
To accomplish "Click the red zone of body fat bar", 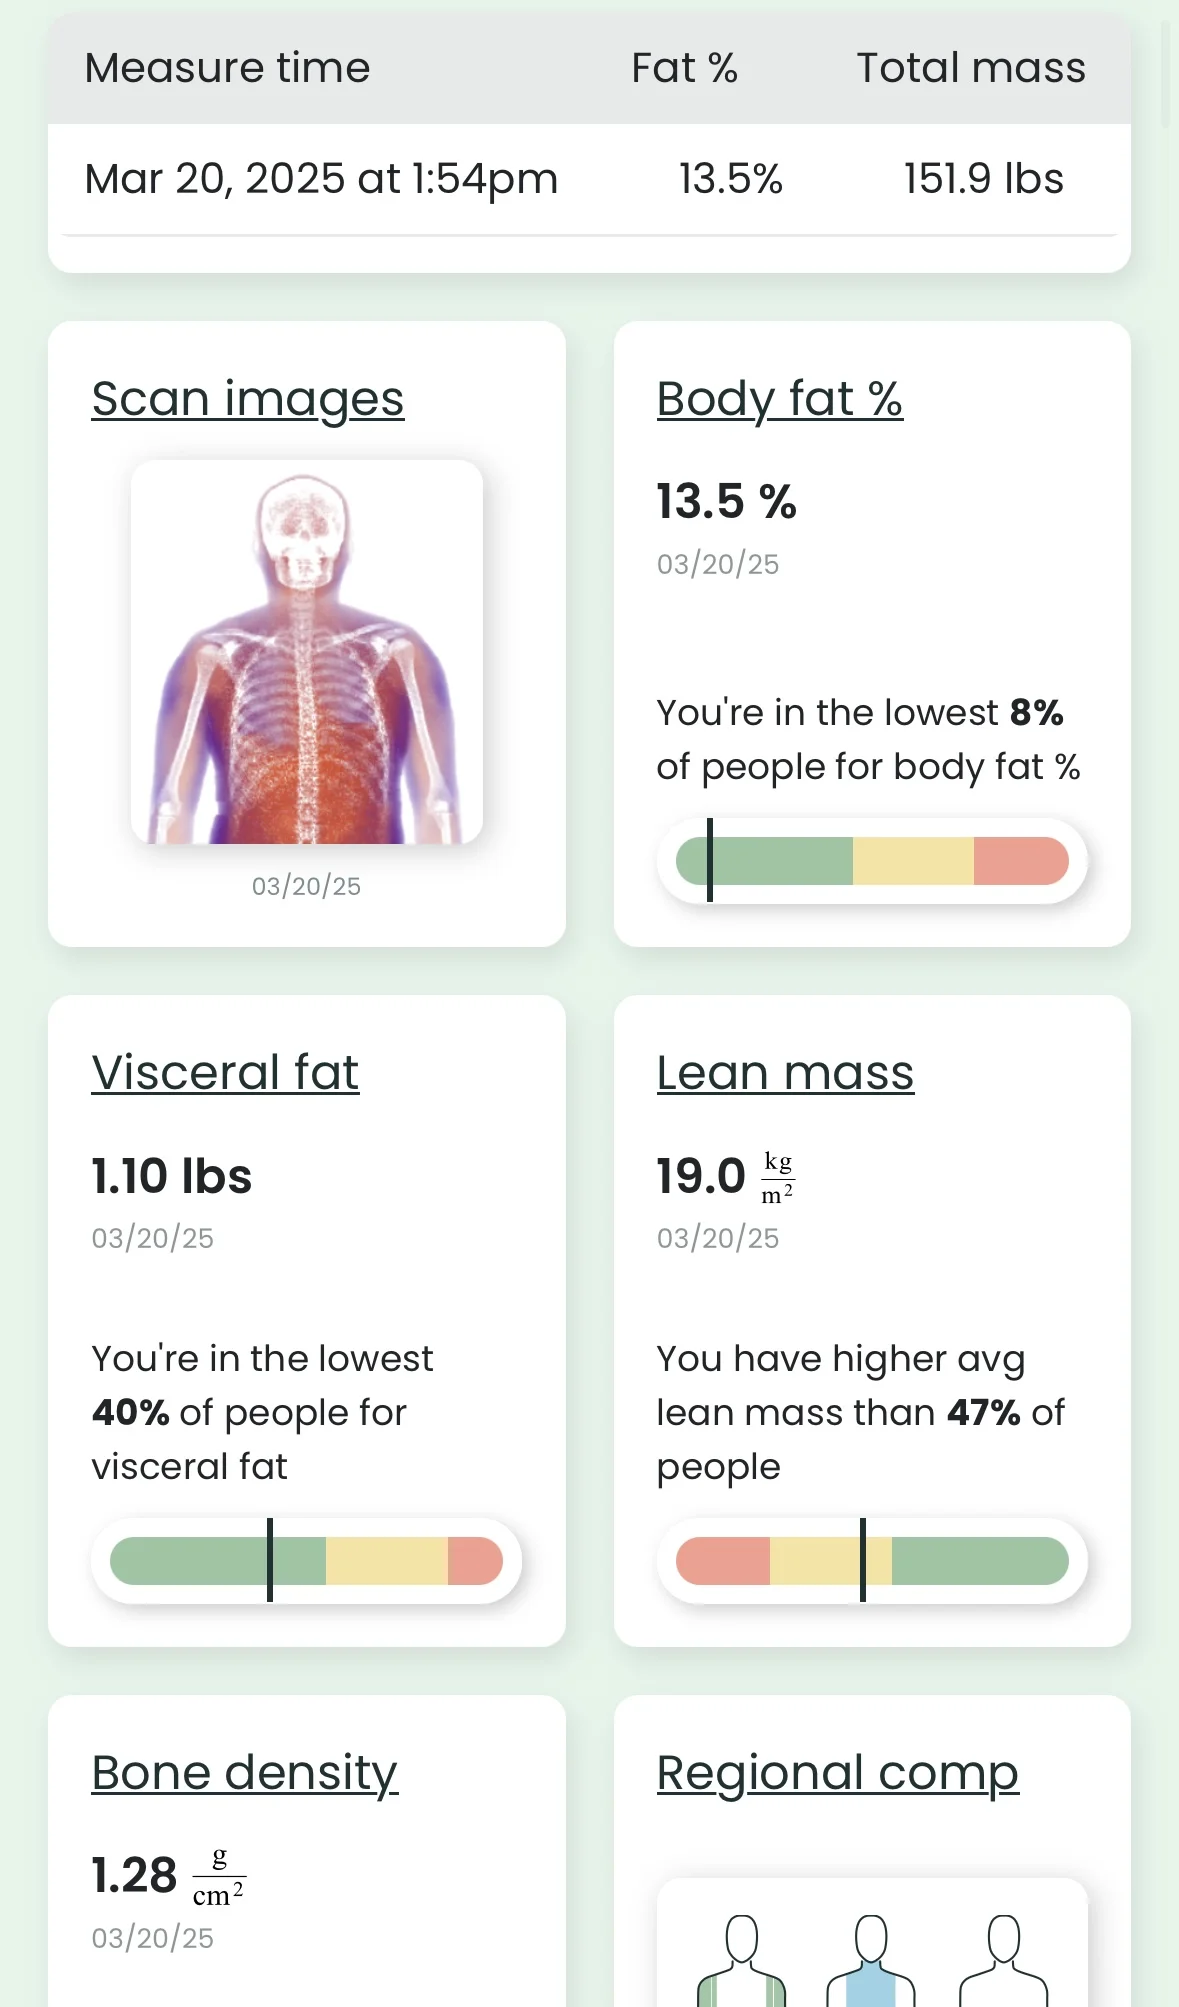I will click(1020, 861).
